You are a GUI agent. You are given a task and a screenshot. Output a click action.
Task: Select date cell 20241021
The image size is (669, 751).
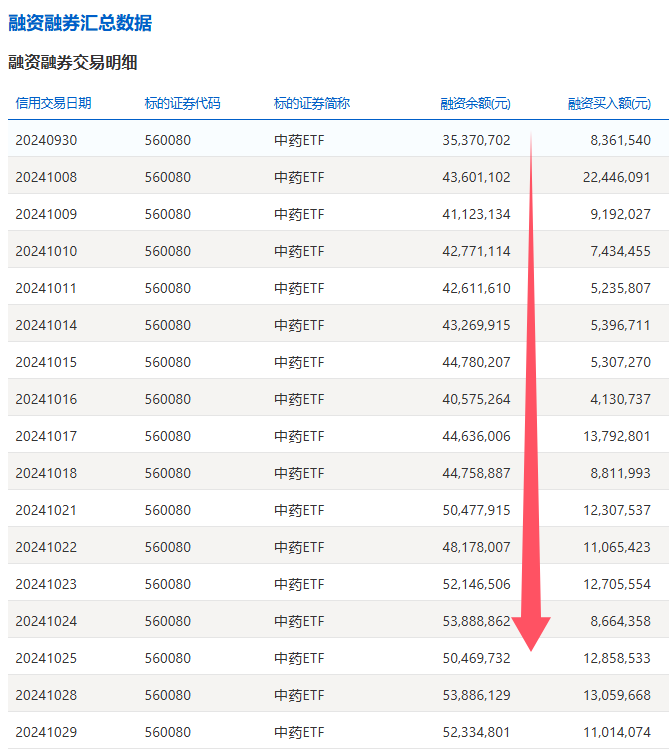tap(46, 510)
